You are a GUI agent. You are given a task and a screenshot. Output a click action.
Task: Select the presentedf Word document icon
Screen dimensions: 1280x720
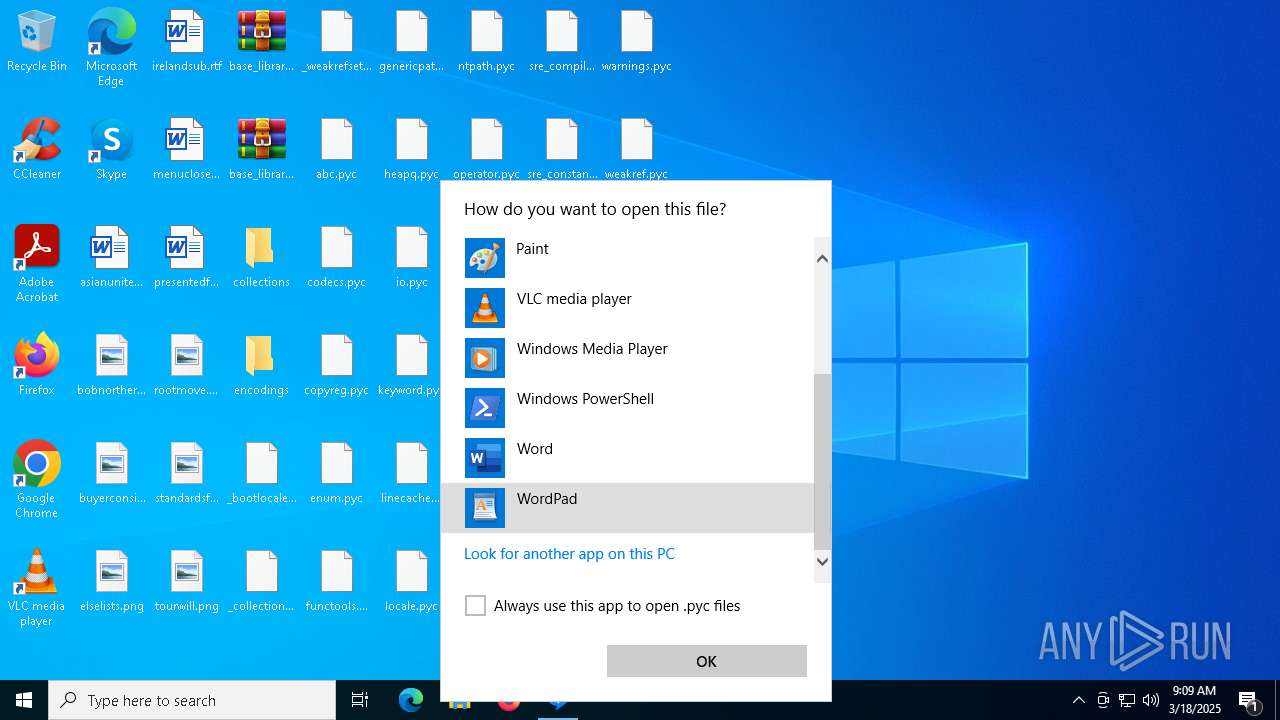click(x=187, y=258)
